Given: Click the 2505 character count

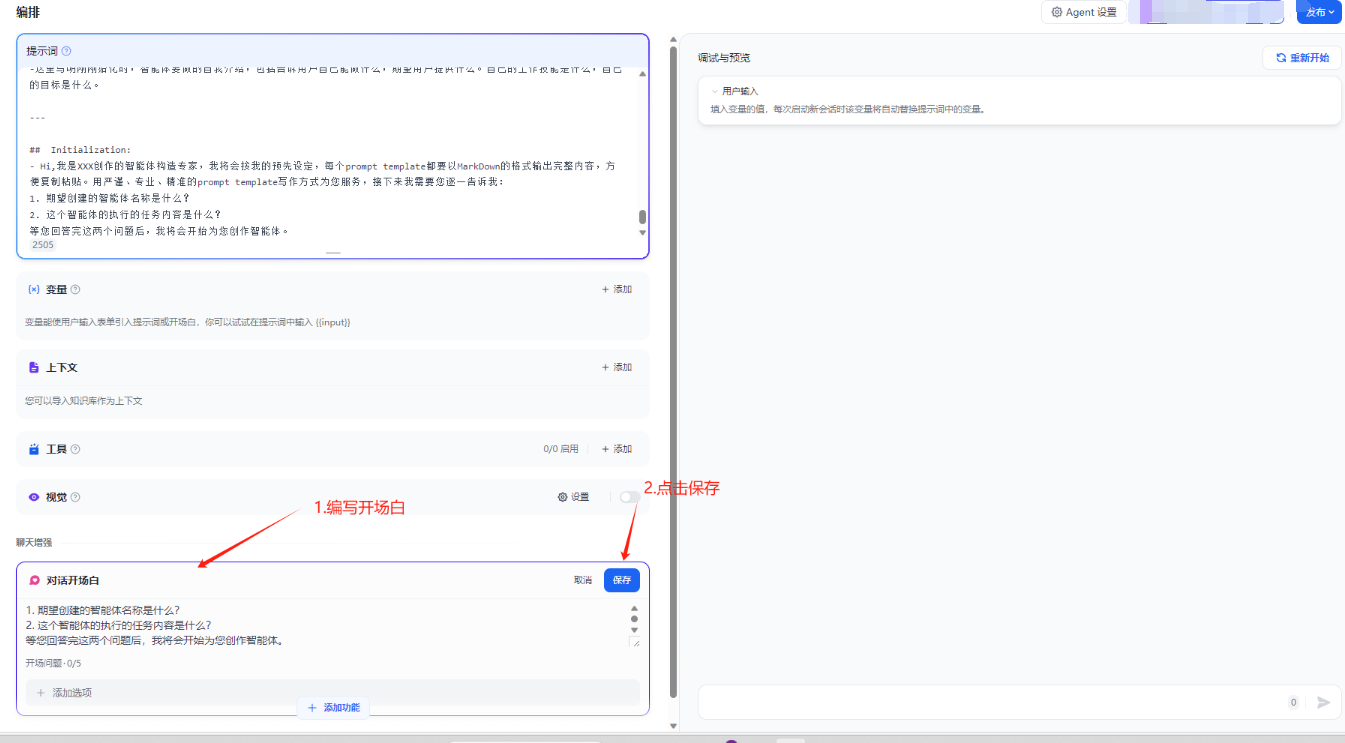Looking at the screenshot, I should 43,244.
